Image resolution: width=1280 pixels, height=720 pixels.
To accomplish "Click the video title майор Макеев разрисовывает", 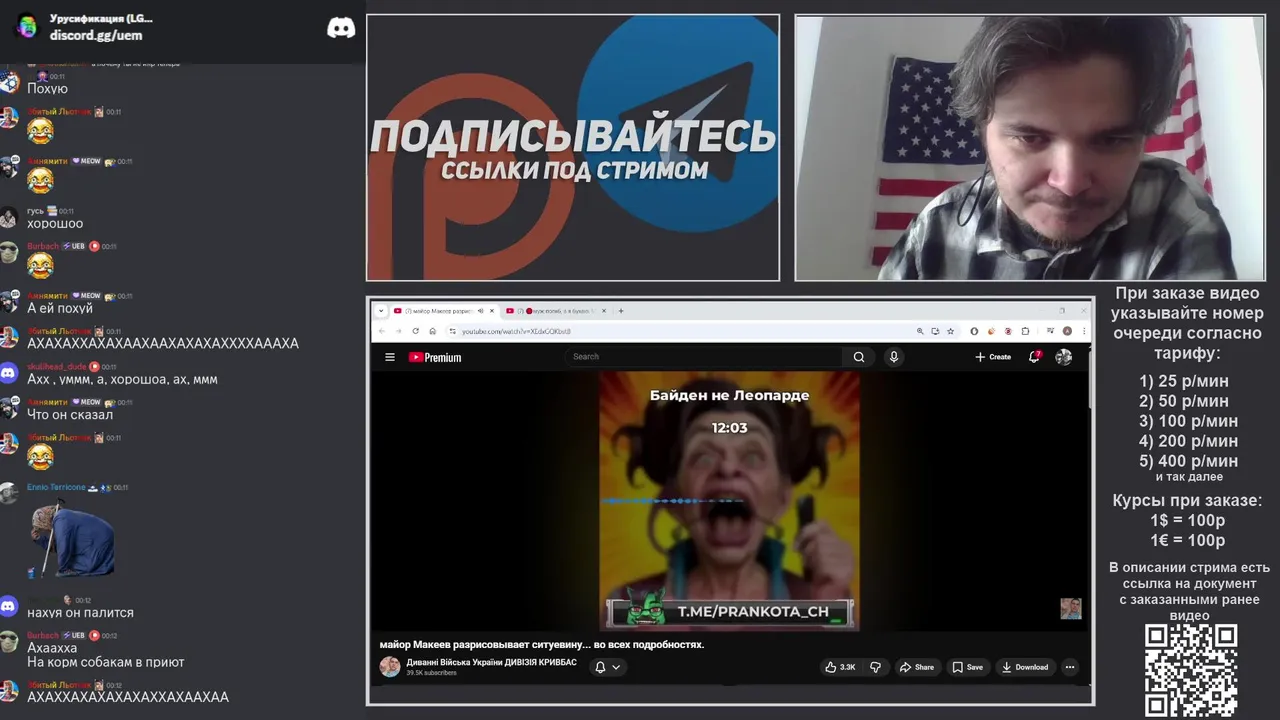I will [542, 644].
